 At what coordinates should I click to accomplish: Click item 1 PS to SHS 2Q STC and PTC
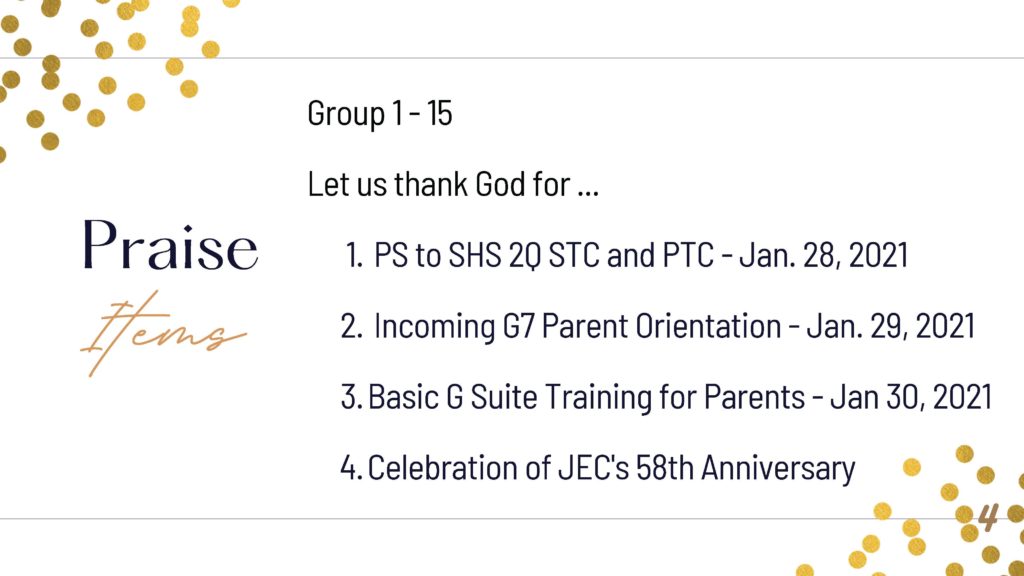[626, 255]
